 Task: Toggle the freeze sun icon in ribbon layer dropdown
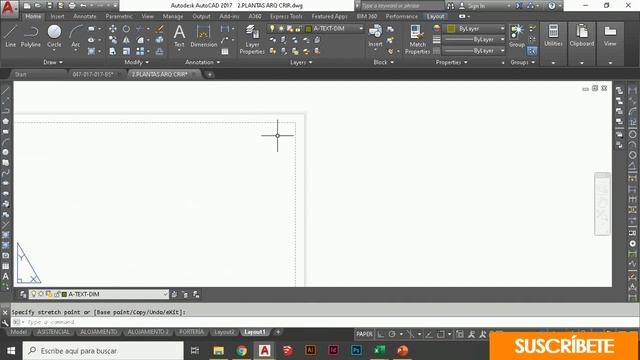pos(281,29)
